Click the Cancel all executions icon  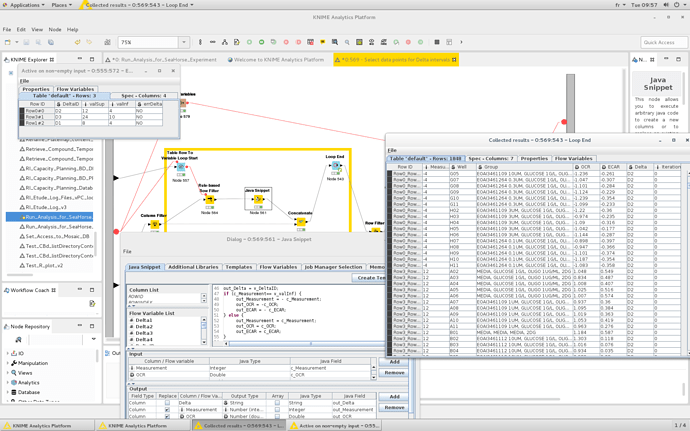tap(298, 42)
